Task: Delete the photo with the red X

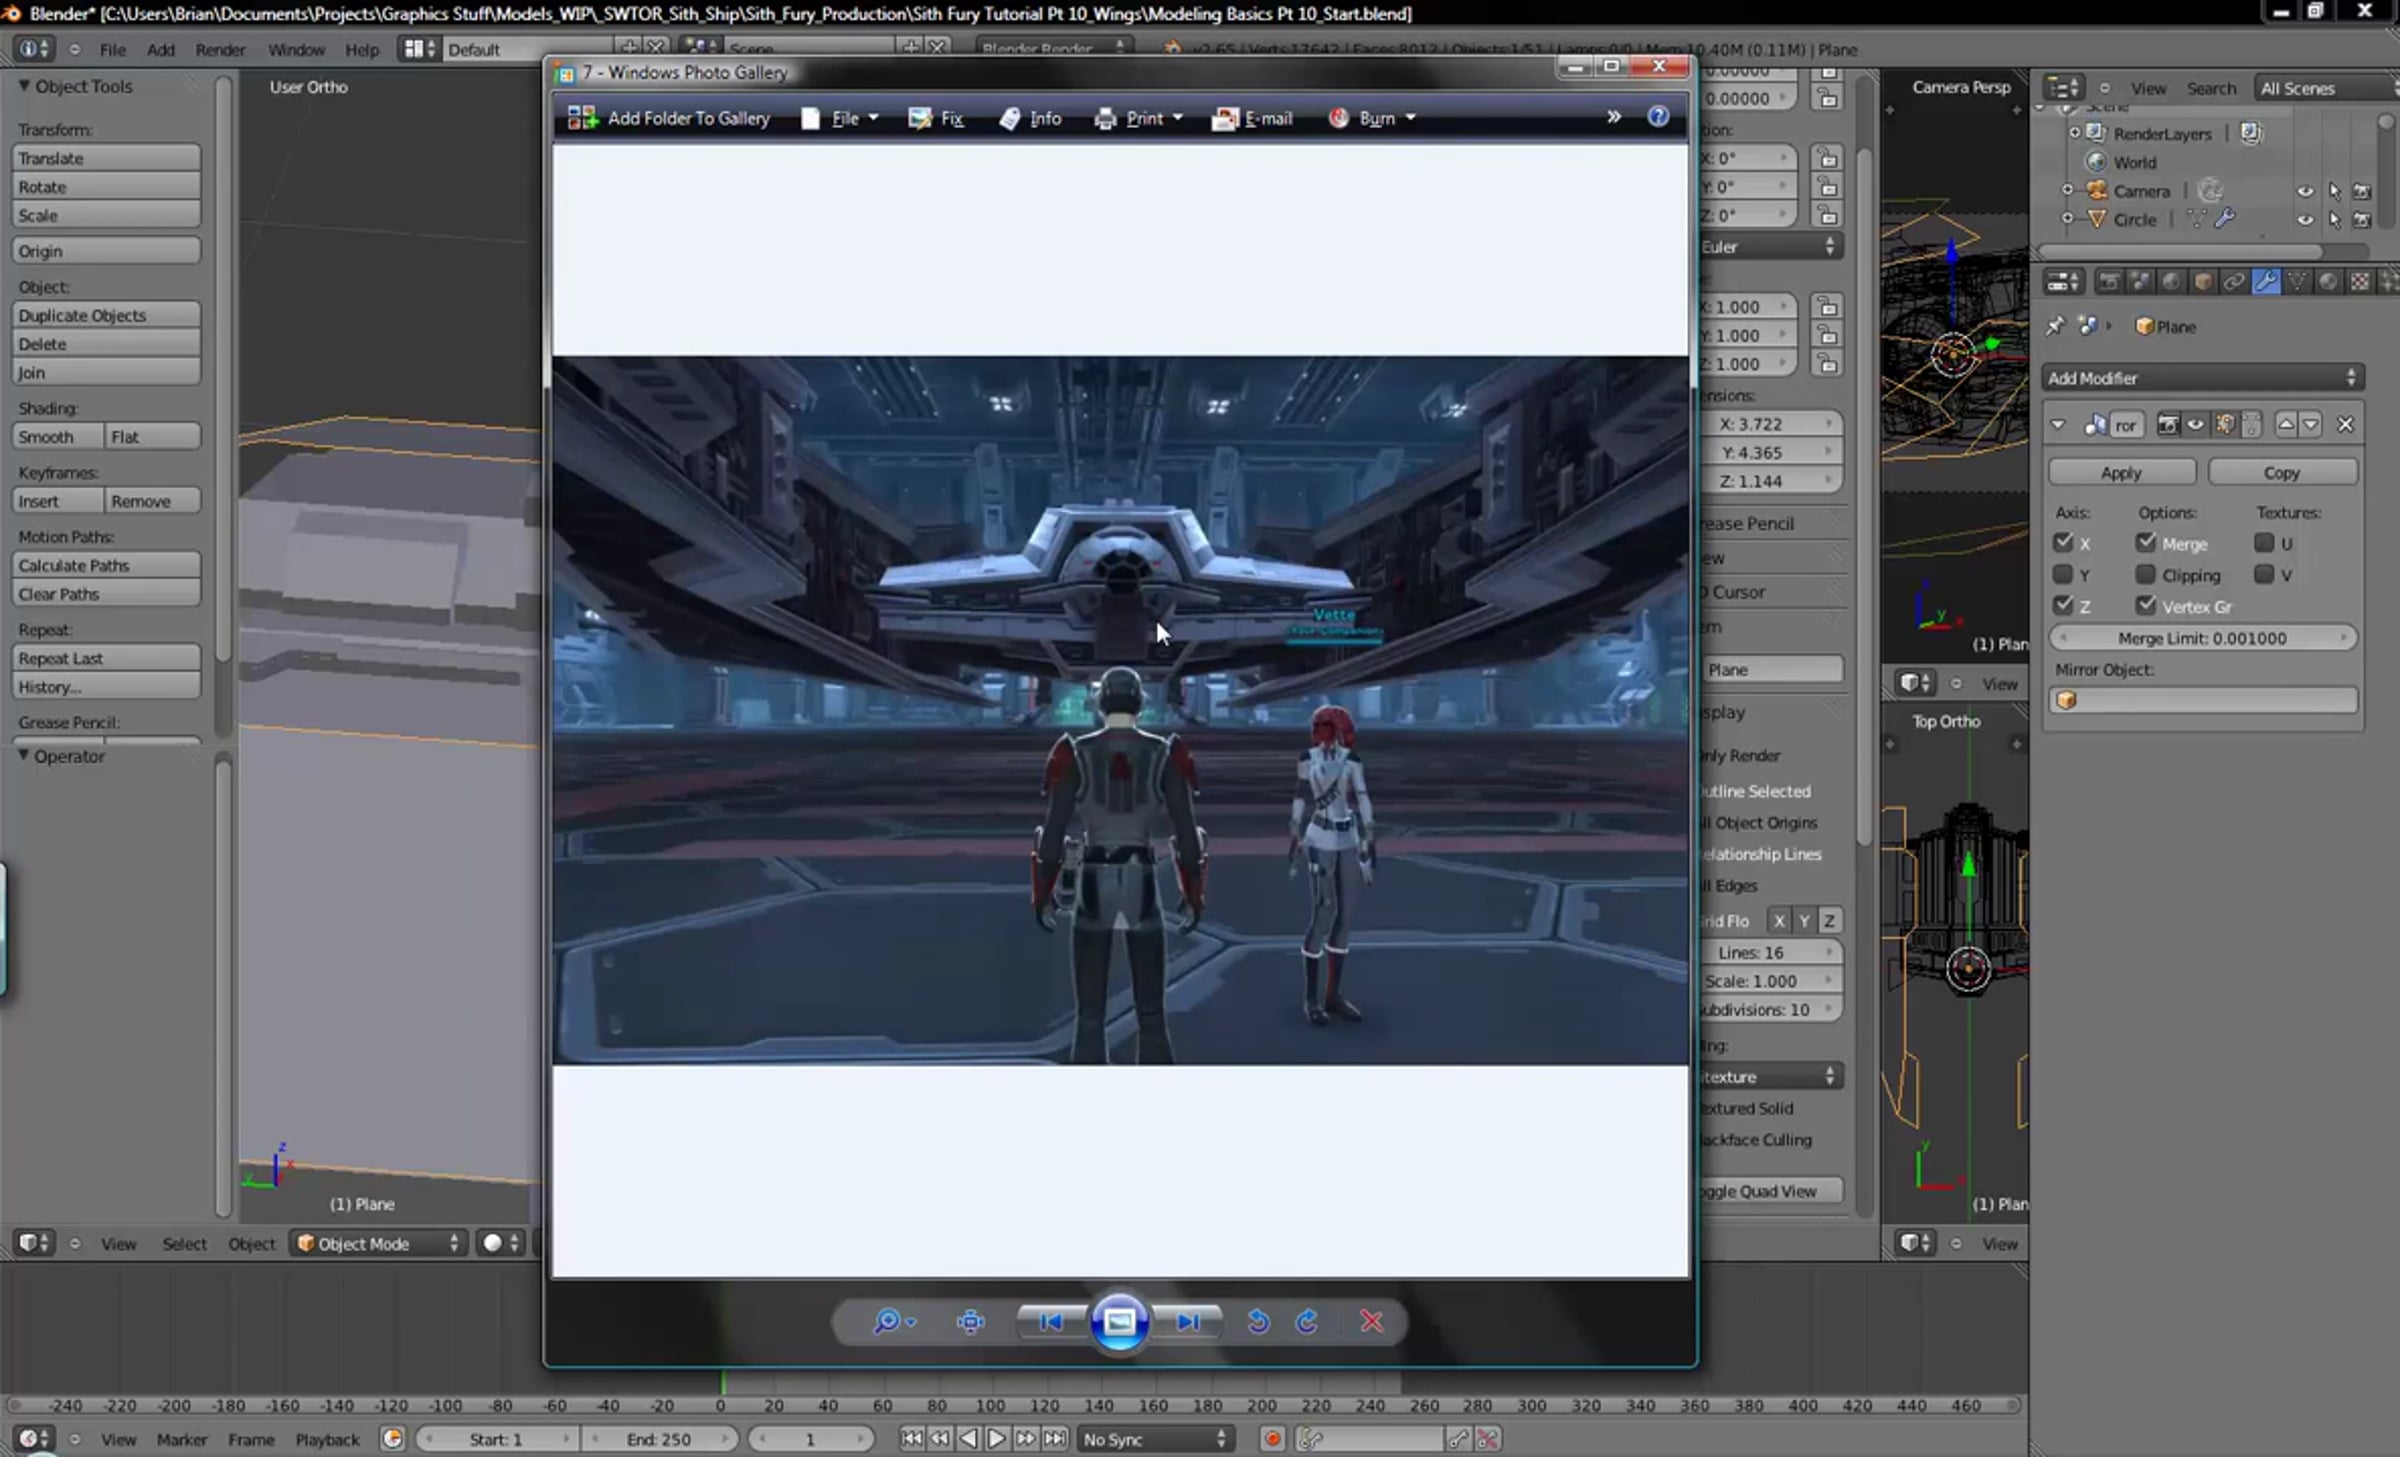Action: 1371,1322
